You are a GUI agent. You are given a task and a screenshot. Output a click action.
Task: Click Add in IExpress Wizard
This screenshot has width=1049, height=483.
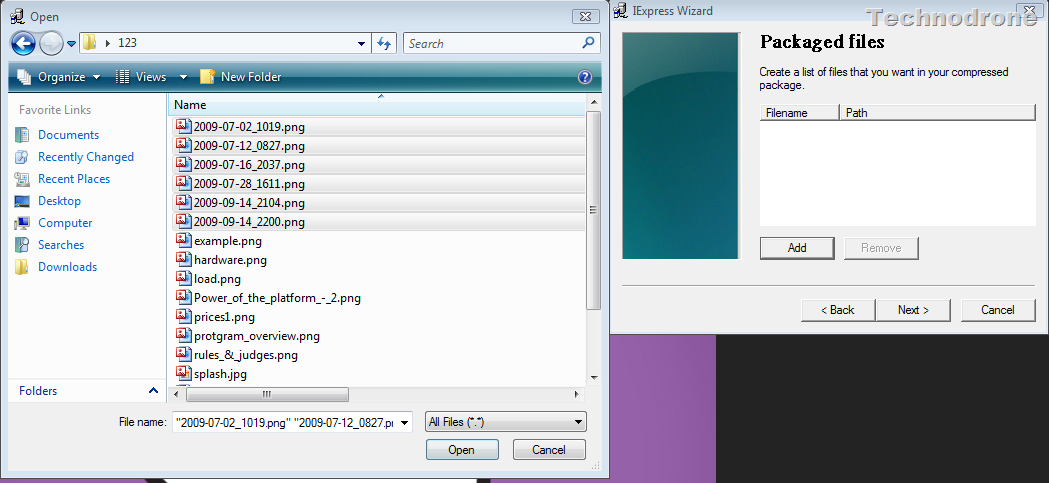pyautogui.click(x=797, y=248)
